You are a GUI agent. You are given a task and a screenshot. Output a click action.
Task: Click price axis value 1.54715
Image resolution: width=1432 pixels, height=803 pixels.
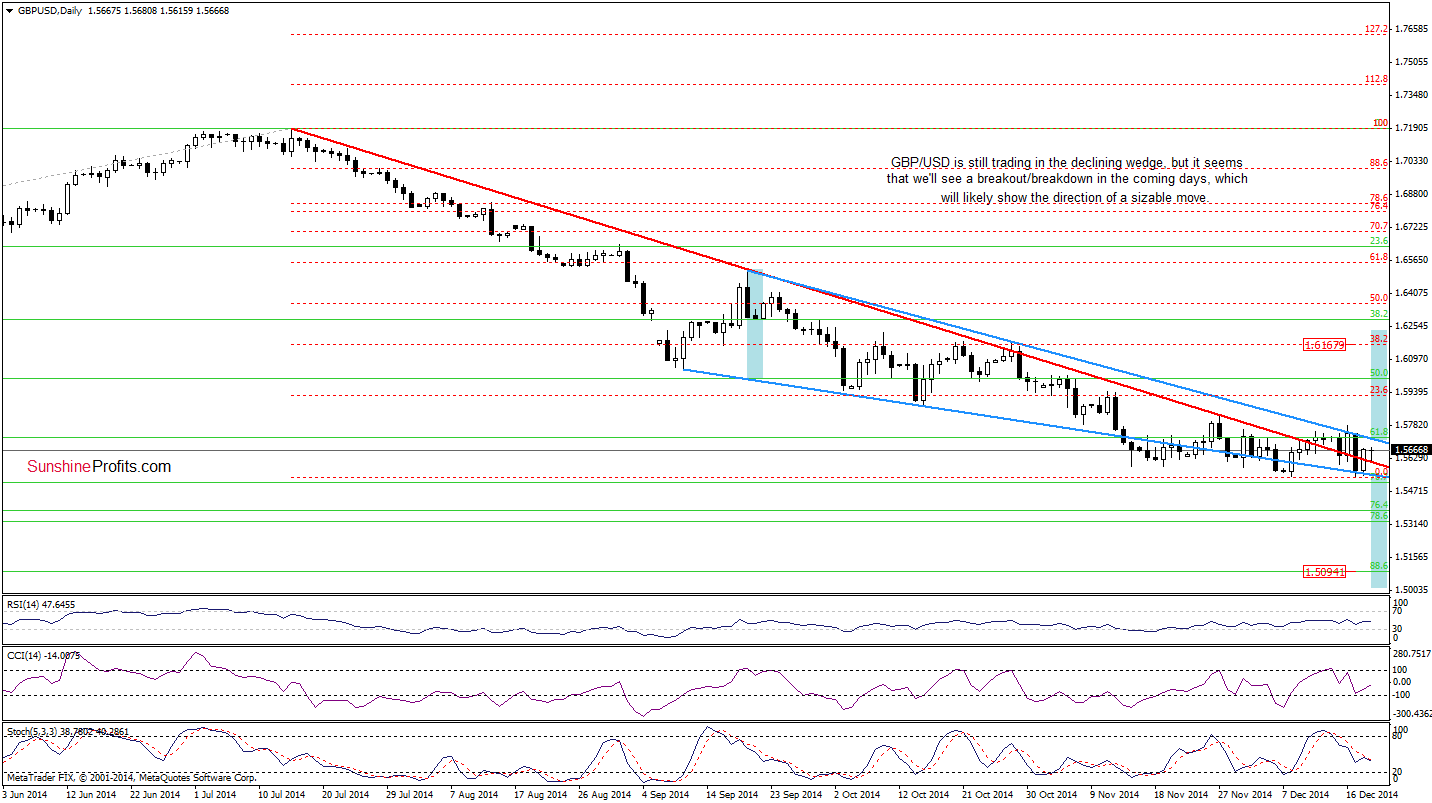coord(1411,491)
